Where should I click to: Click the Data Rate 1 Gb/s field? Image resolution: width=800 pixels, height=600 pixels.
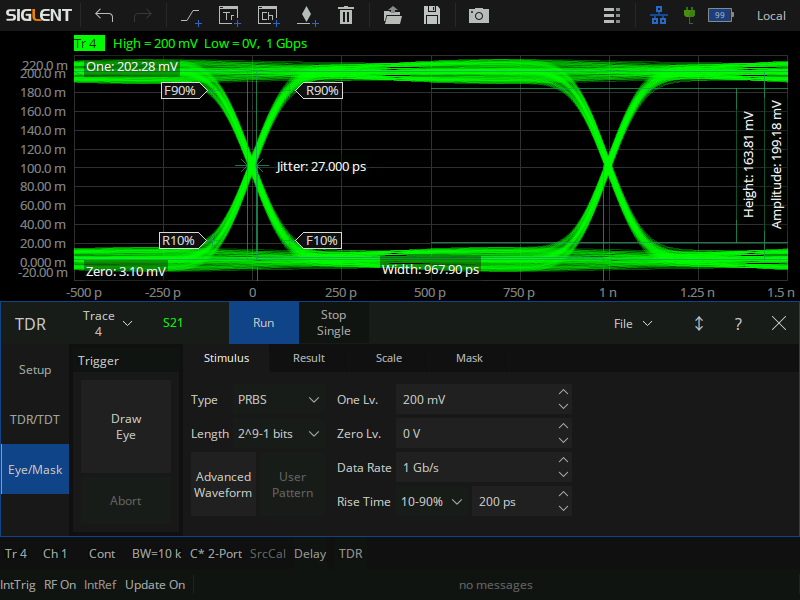click(x=475, y=468)
